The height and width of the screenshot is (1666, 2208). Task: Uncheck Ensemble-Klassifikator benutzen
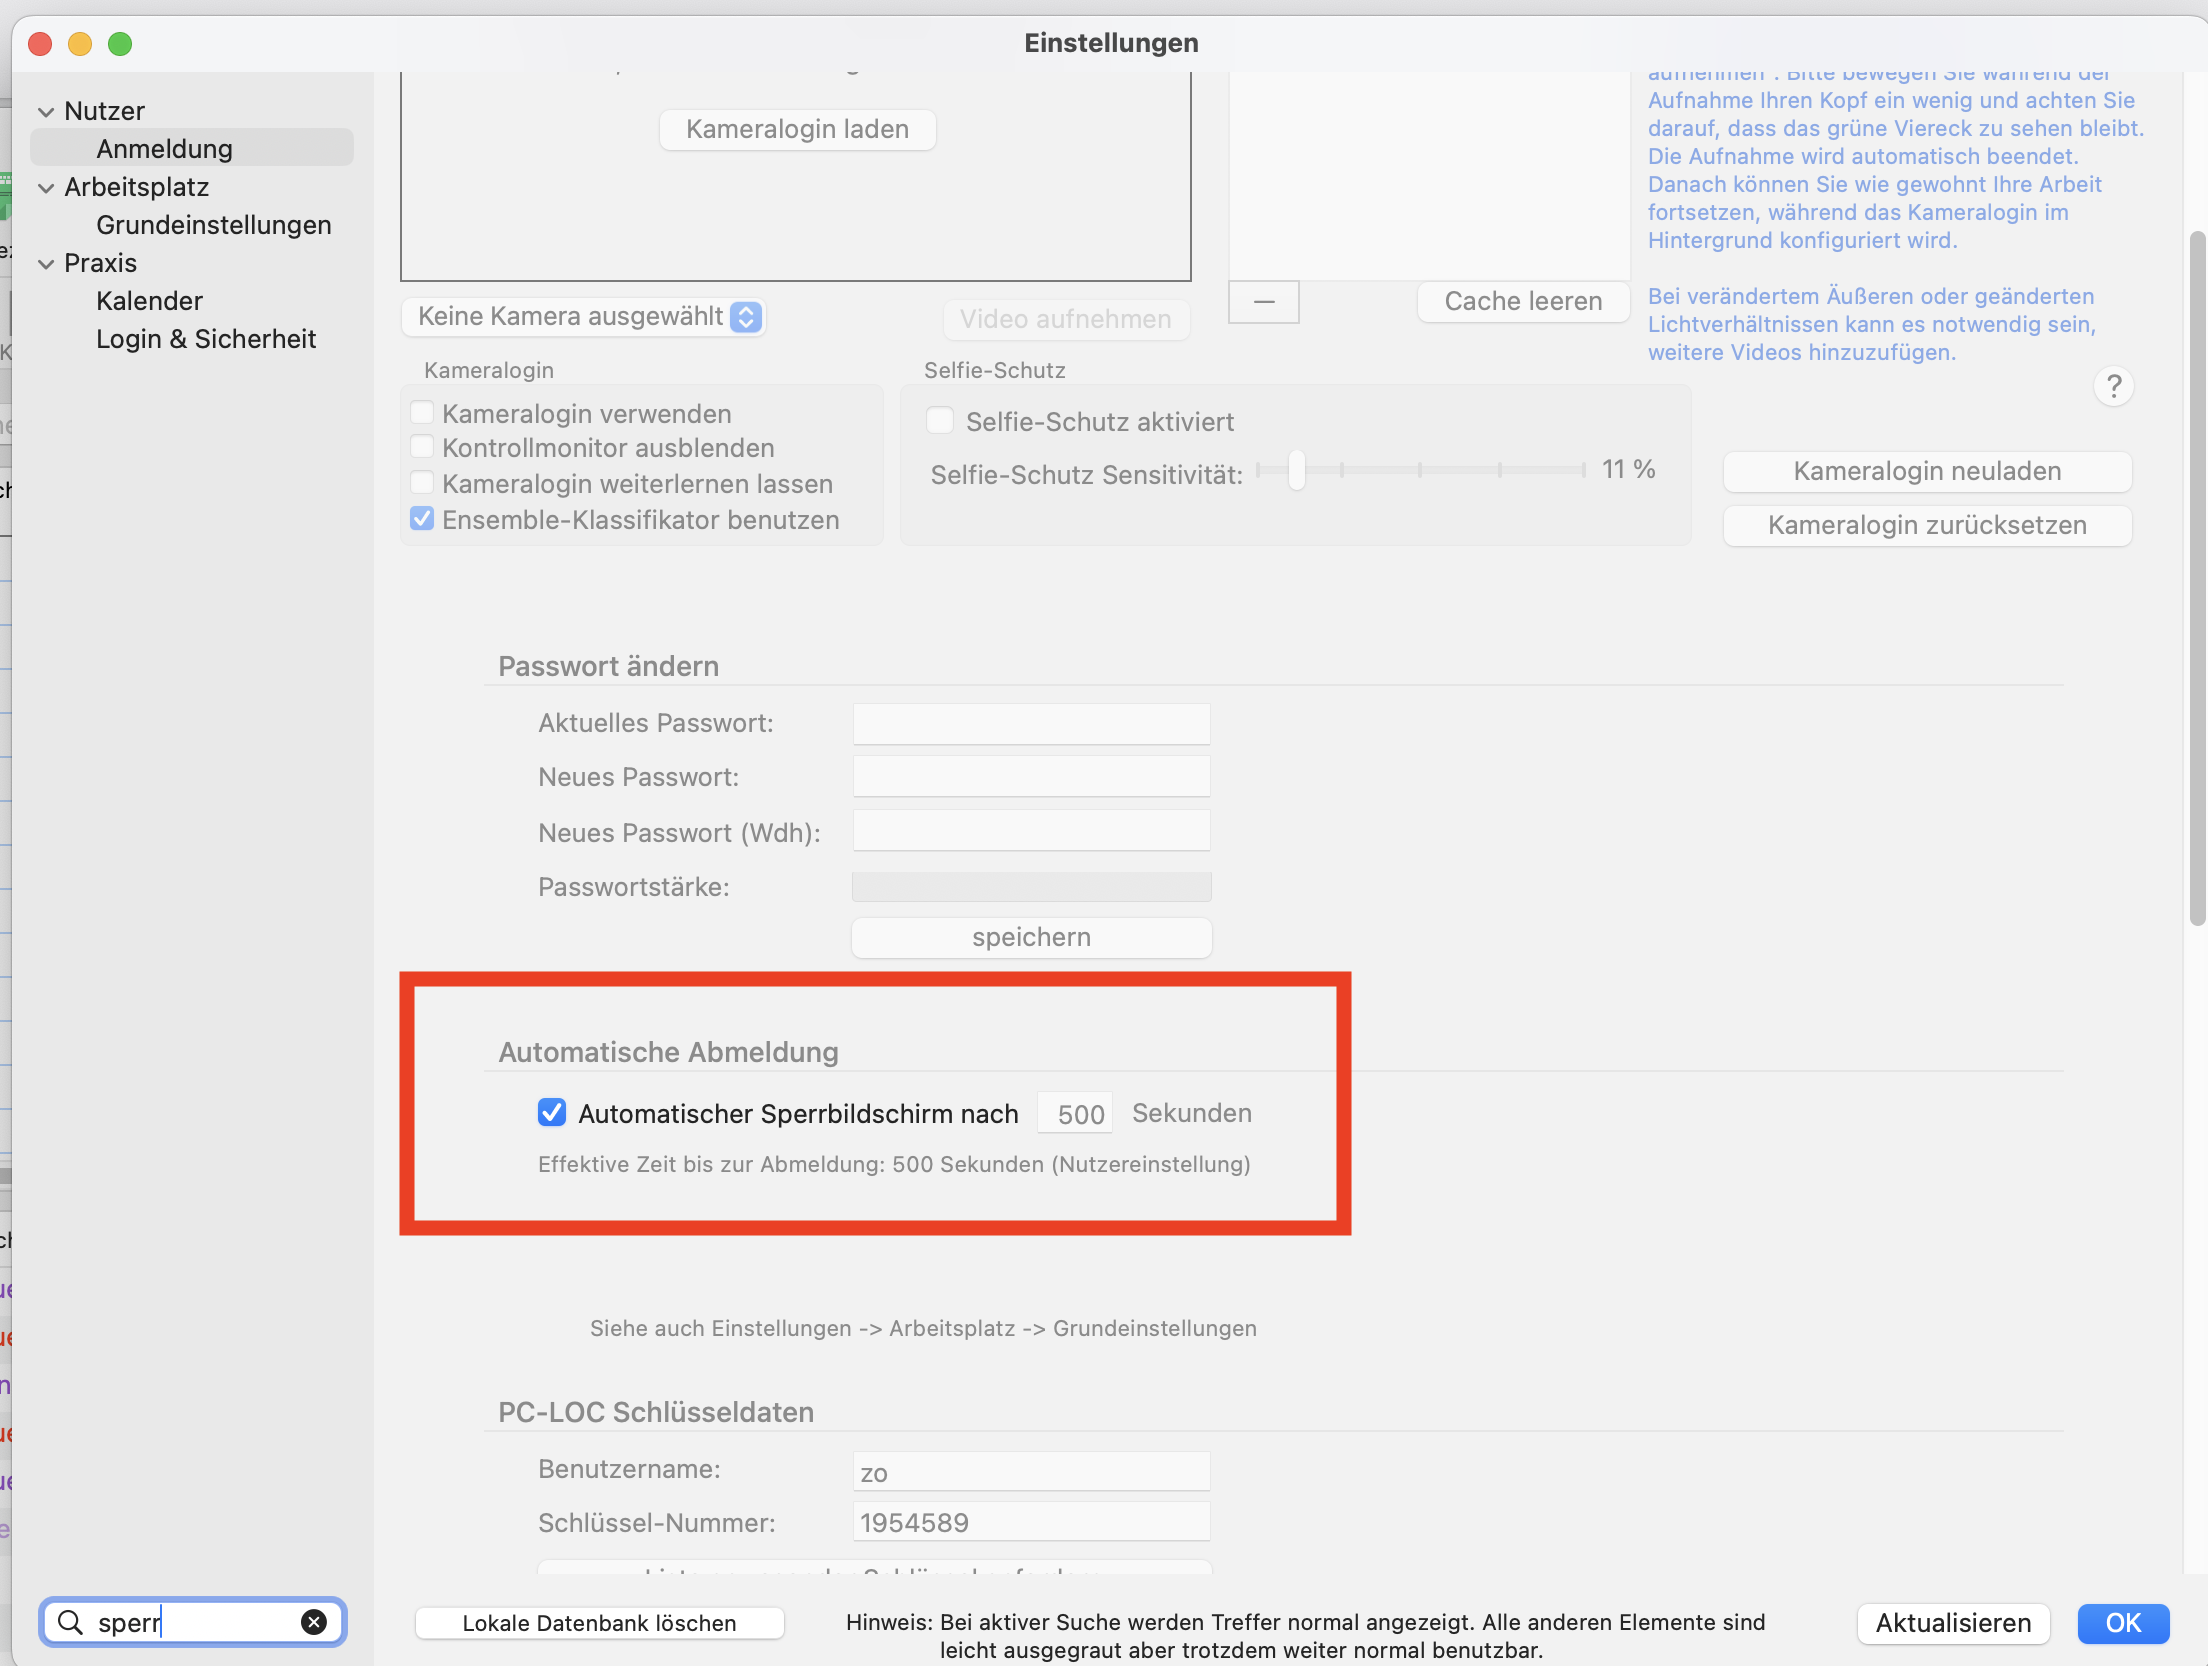[x=422, y=519]
